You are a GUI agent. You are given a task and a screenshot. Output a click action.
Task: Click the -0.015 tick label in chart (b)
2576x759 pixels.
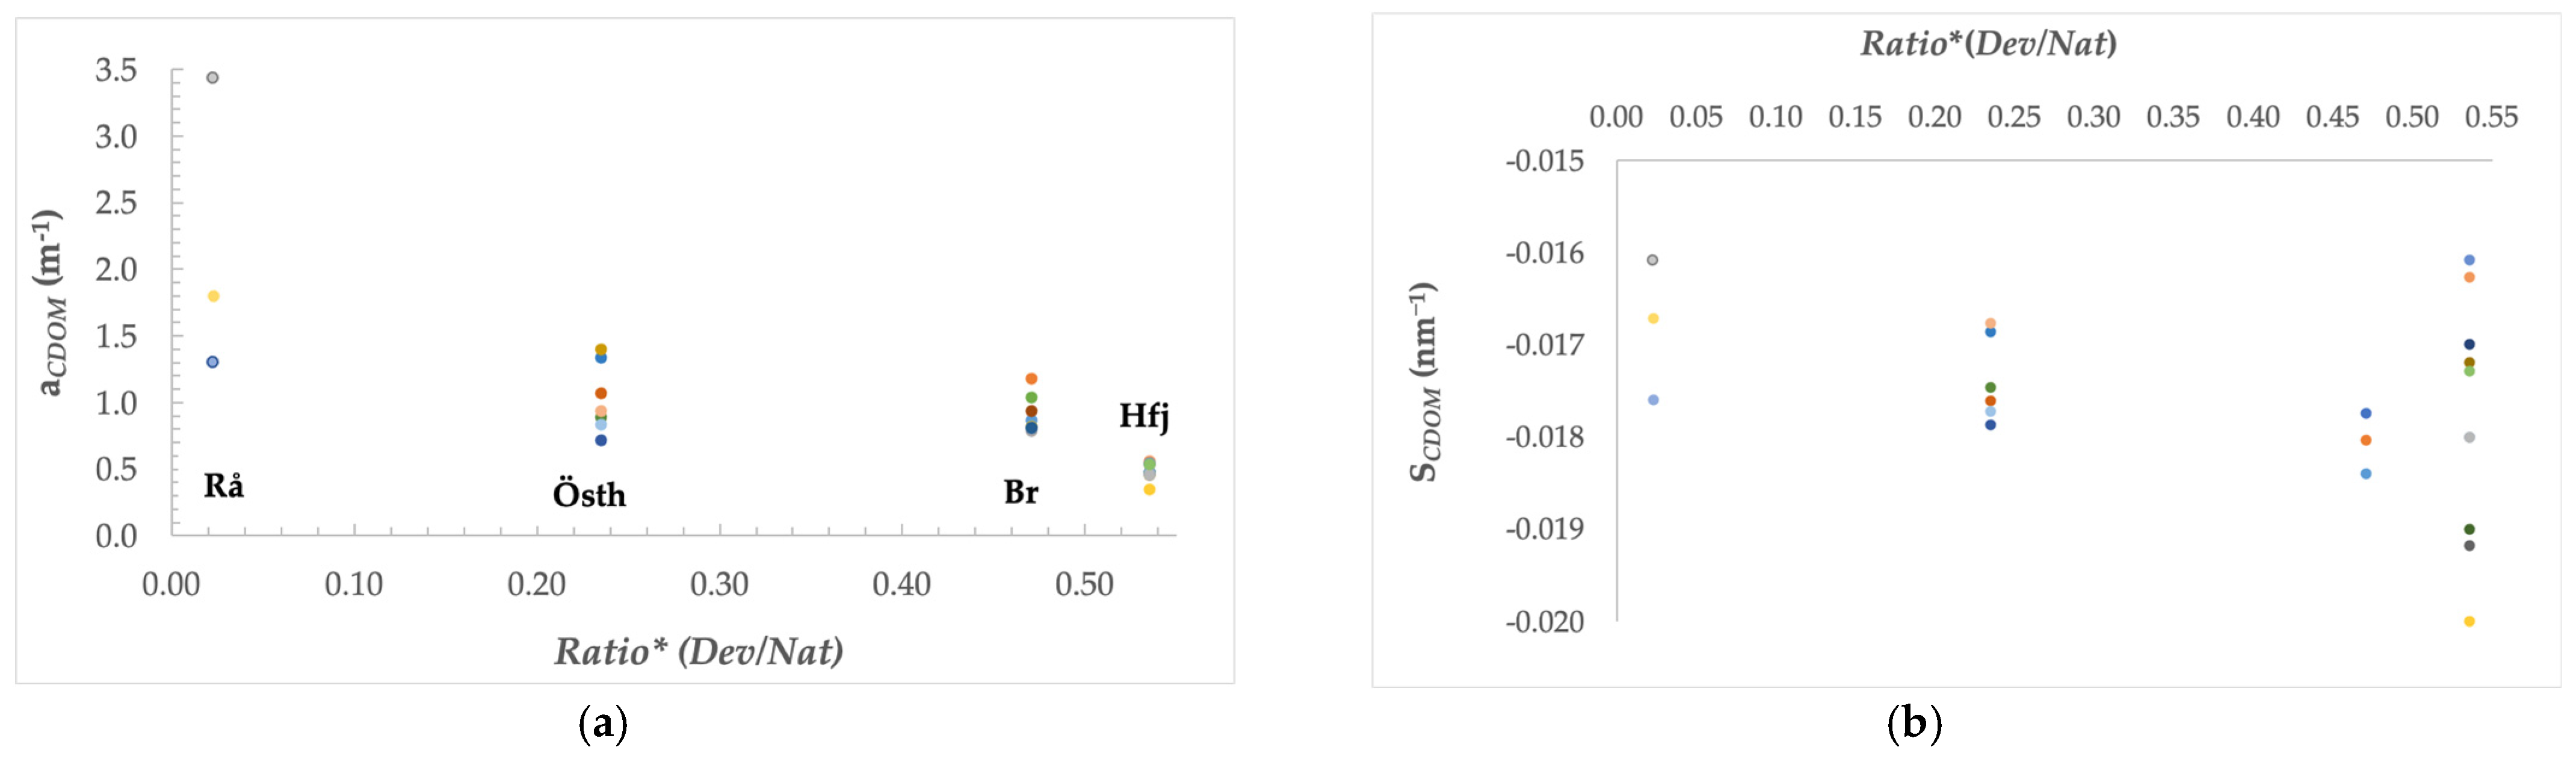(x=1545, y=161)
